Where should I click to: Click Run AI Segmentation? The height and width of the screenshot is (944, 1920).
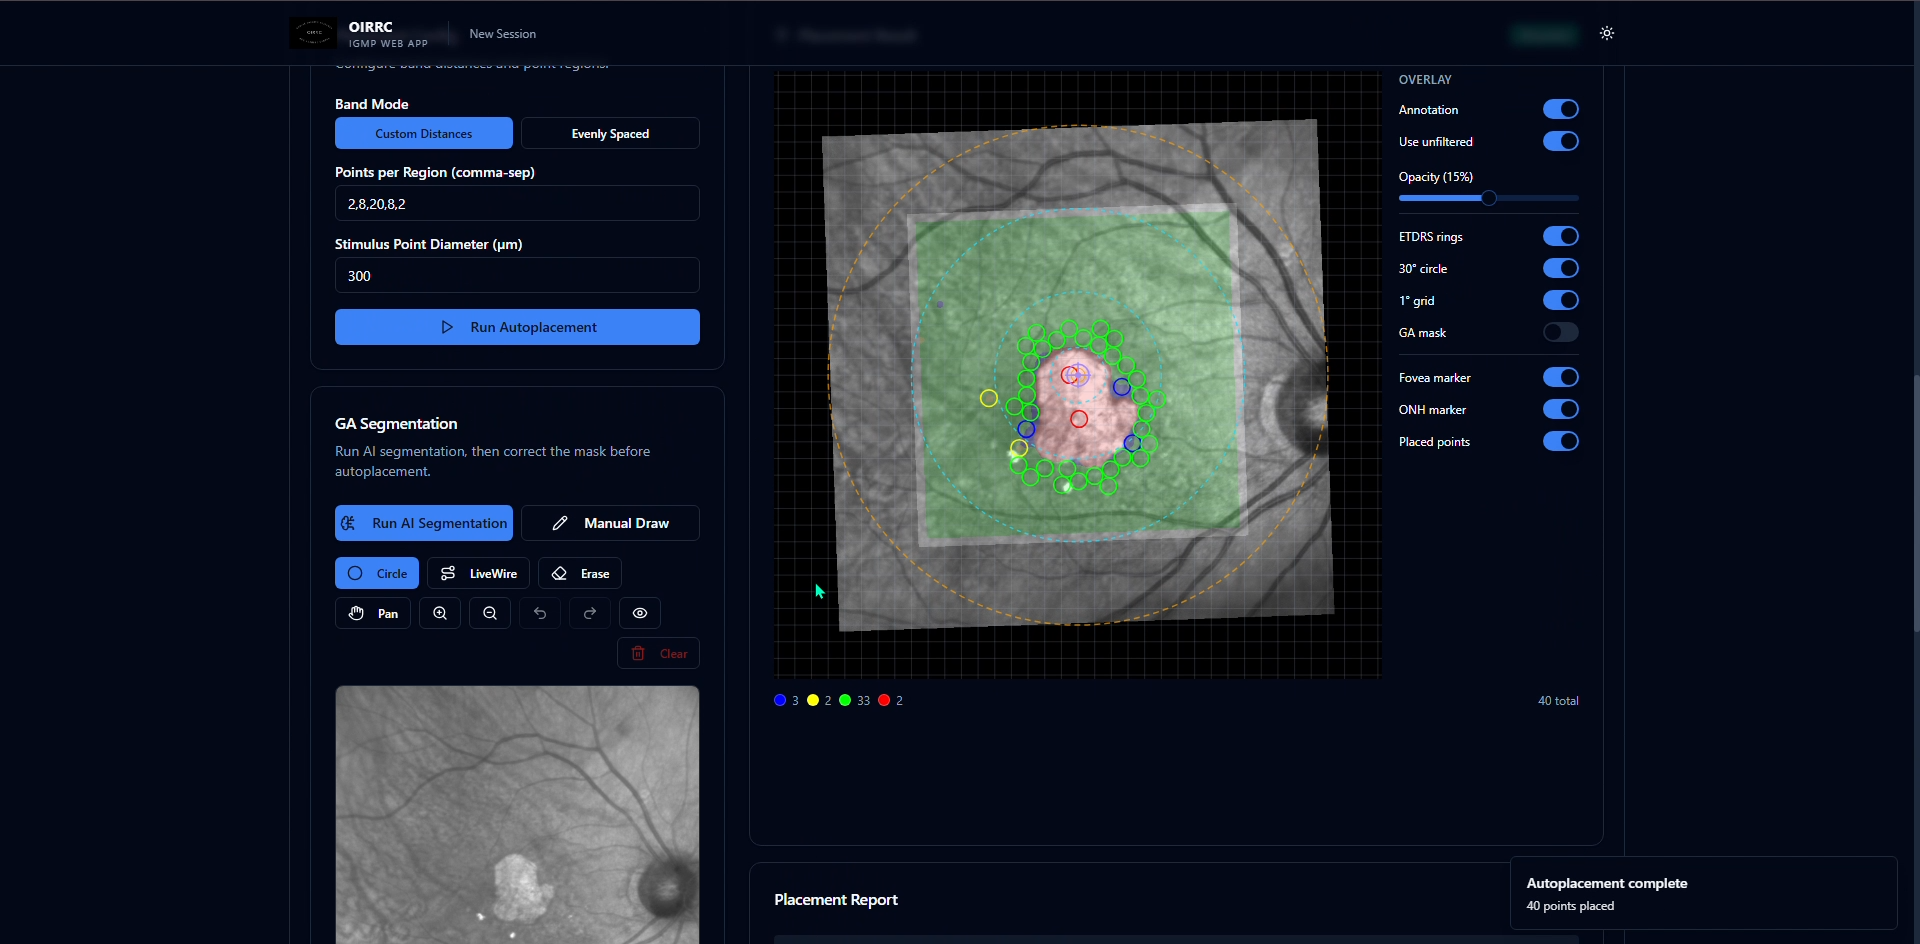tap(424, 523)
